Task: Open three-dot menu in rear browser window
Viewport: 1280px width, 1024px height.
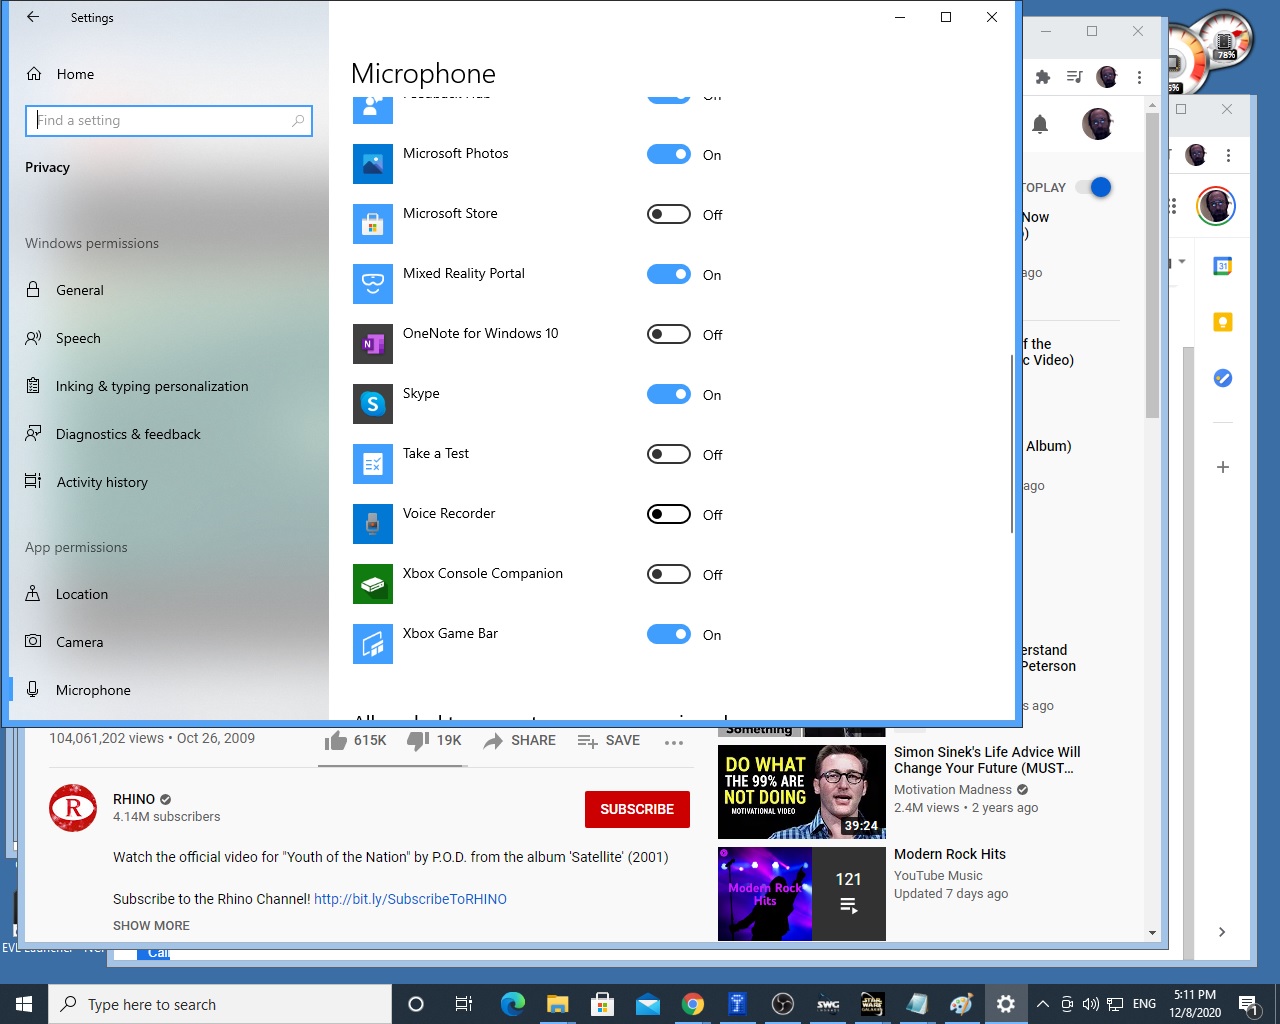Action: point(1228,155)
